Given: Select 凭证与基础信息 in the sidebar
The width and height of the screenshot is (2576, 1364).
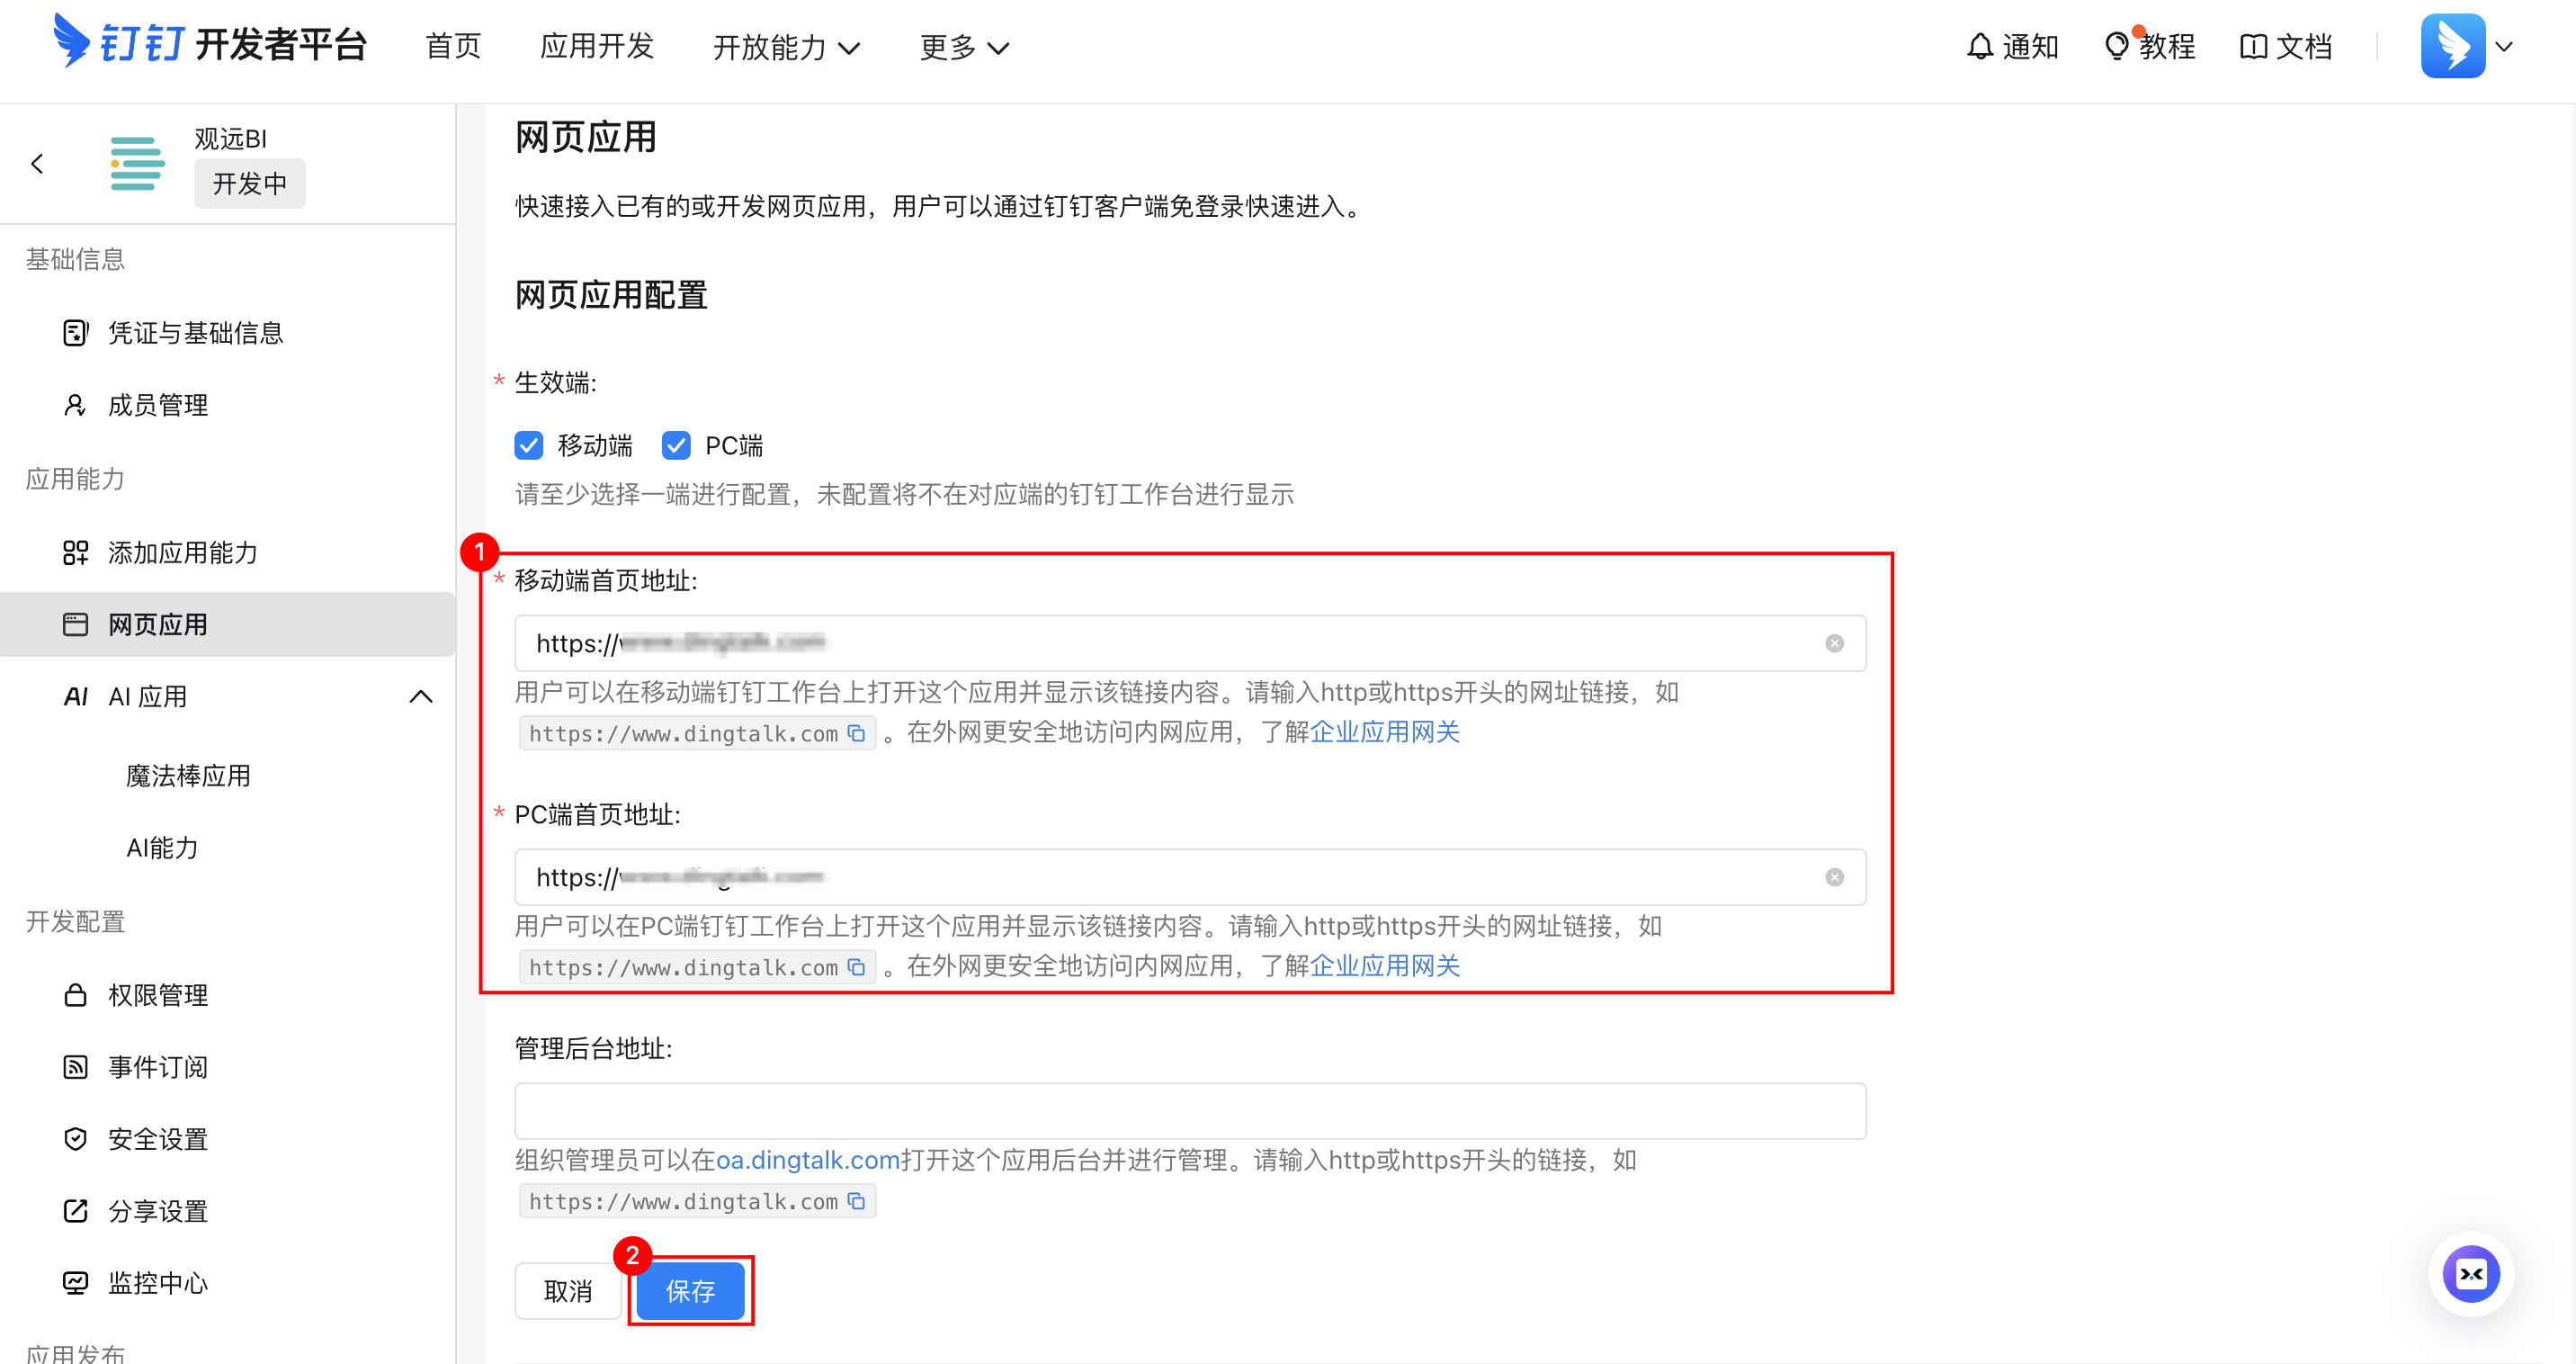Looking at the screenshot, I should (195, 333).
